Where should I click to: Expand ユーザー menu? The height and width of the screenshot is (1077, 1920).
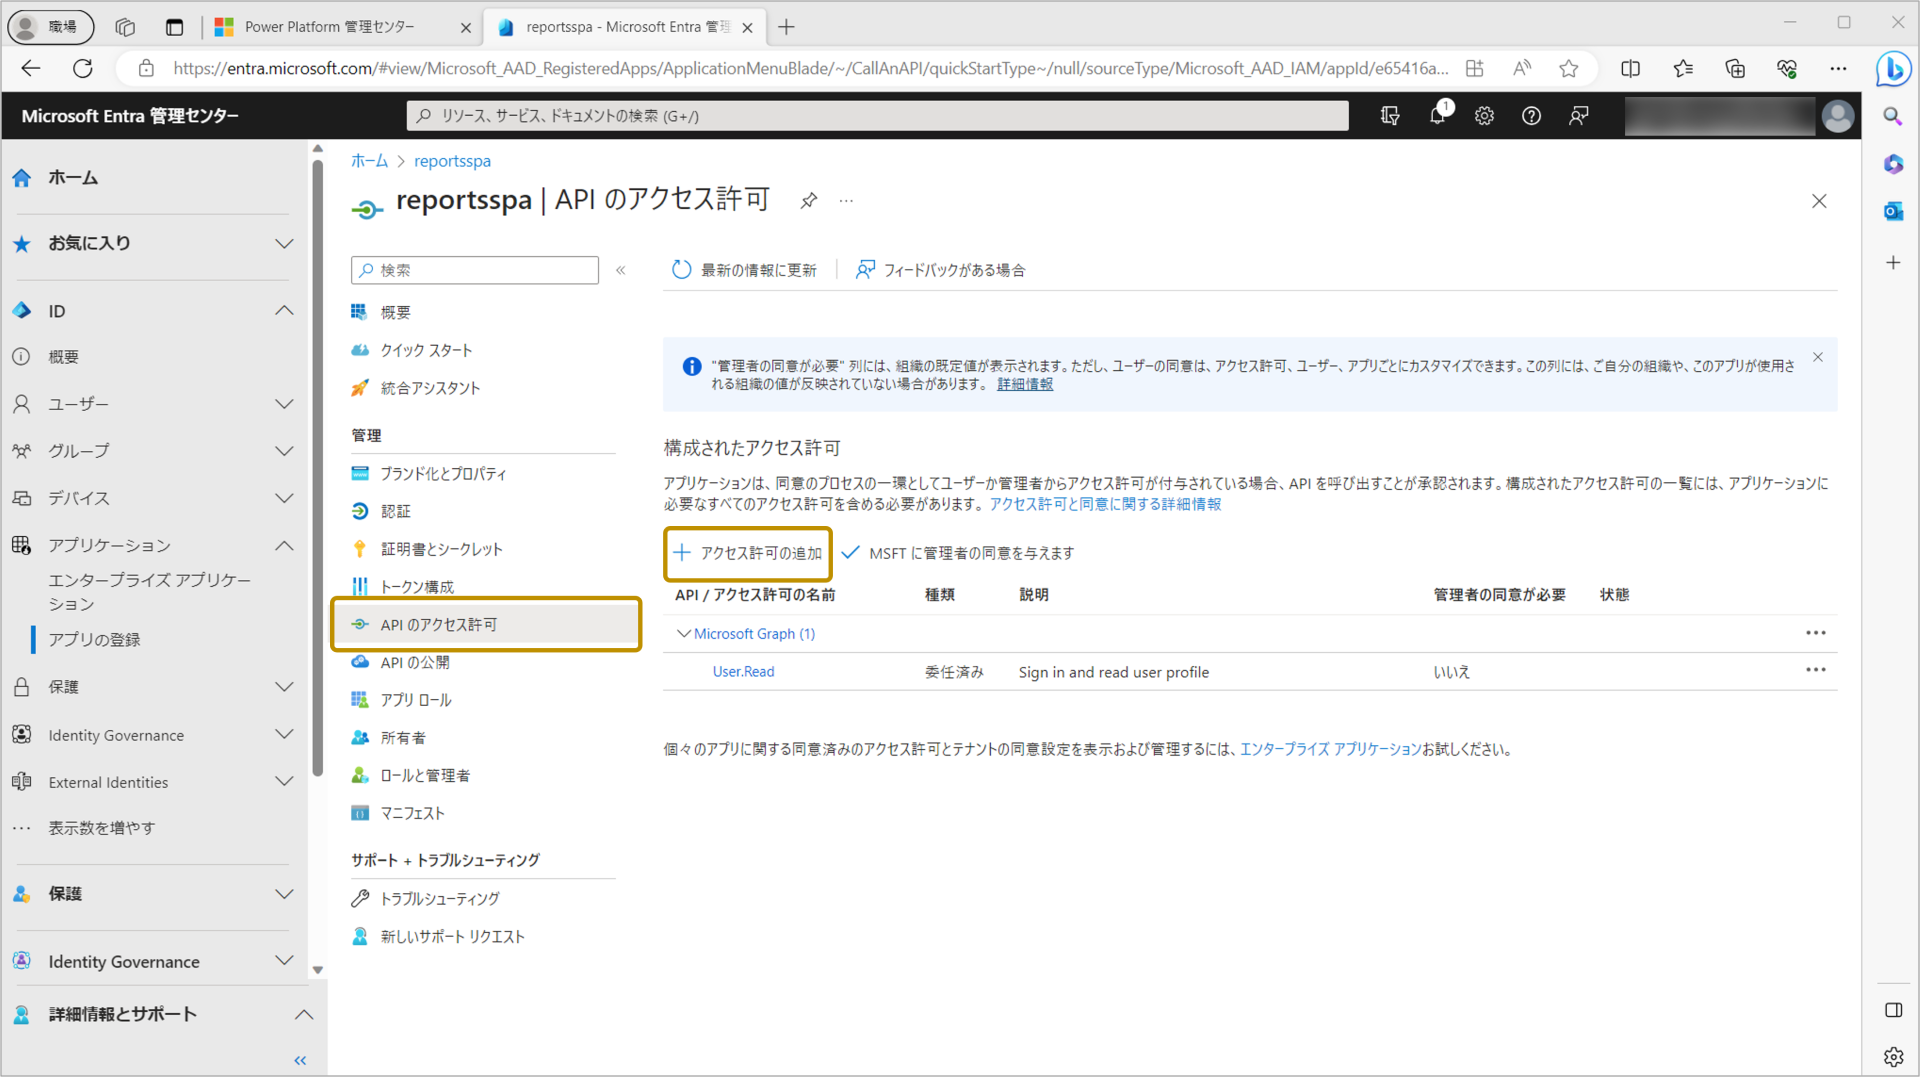(x=284, y=404)
